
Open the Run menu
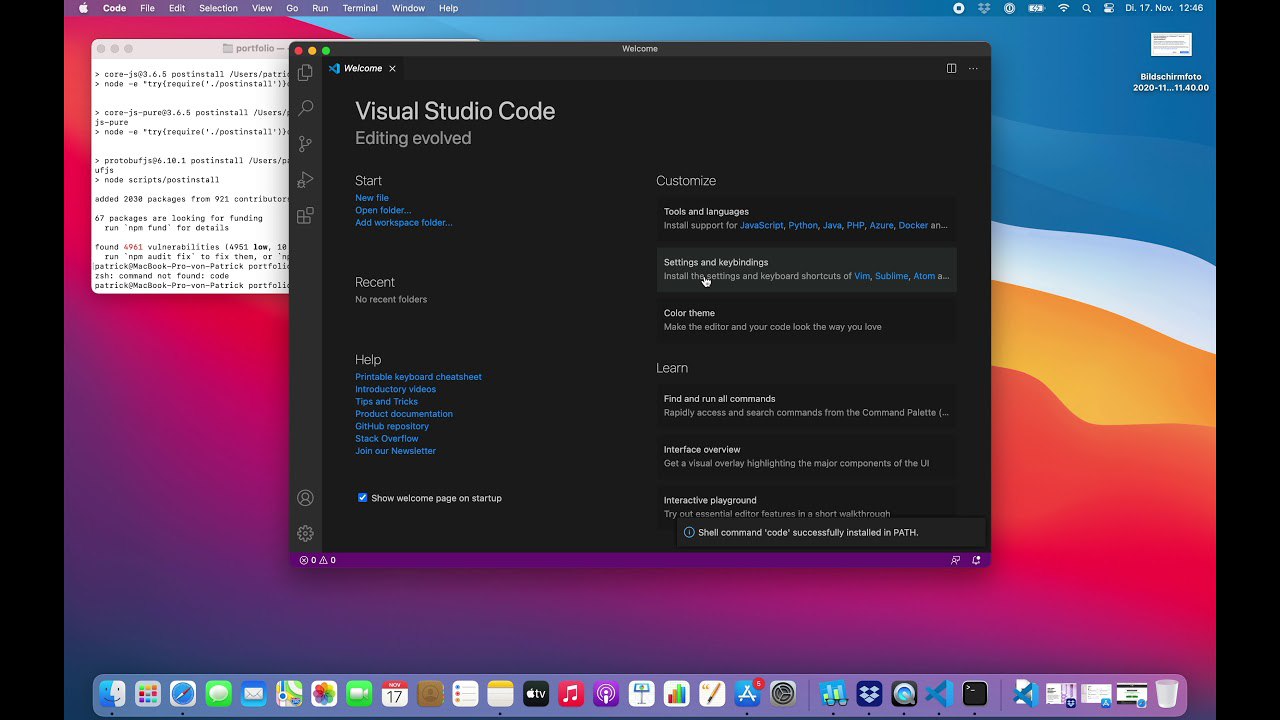[320, 8]
